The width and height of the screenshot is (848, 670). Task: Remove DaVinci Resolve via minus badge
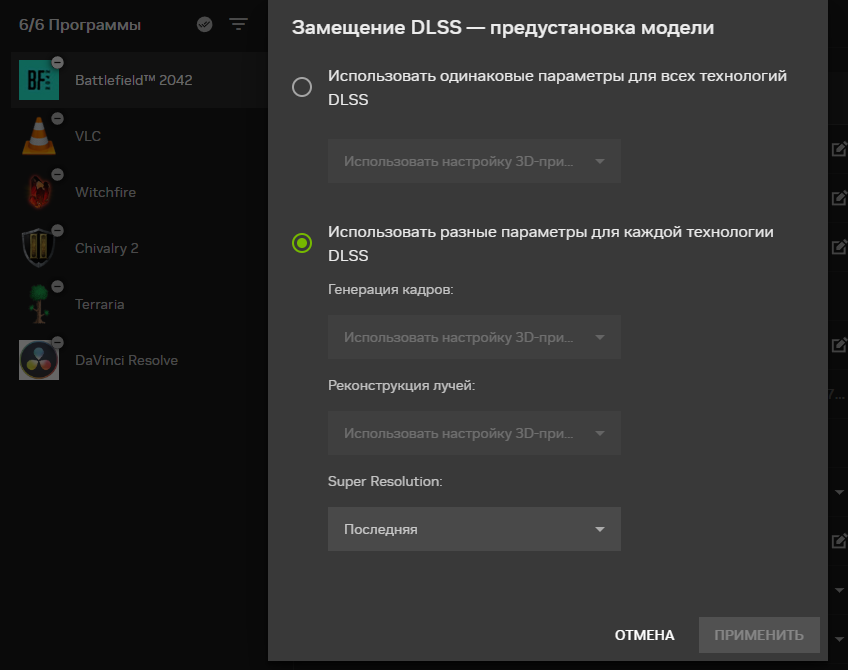click(57, 343)
